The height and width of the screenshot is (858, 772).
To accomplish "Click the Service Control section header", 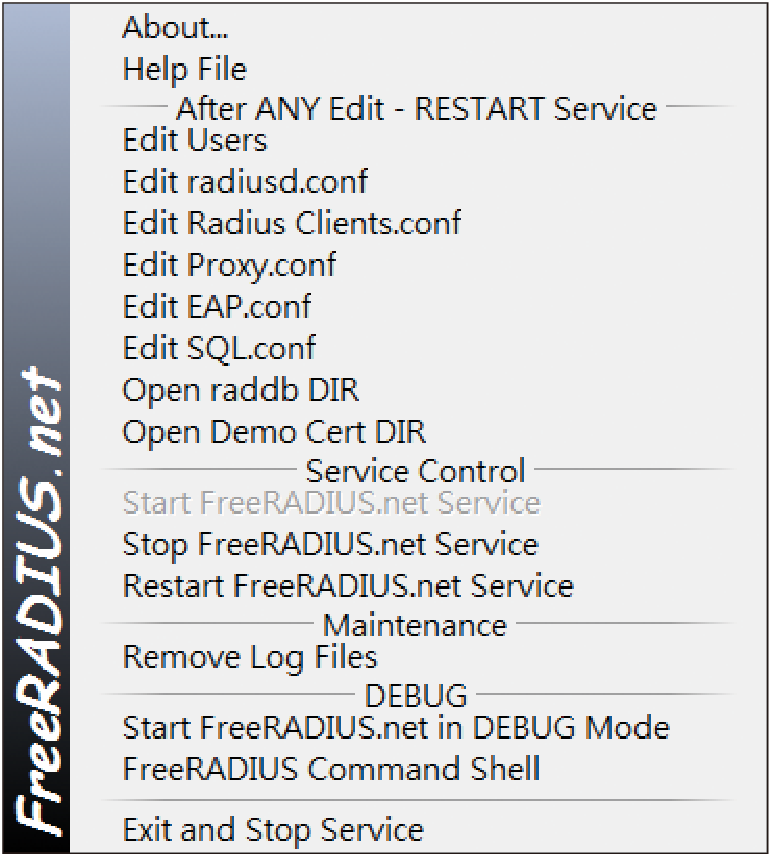I will [415, 471].
